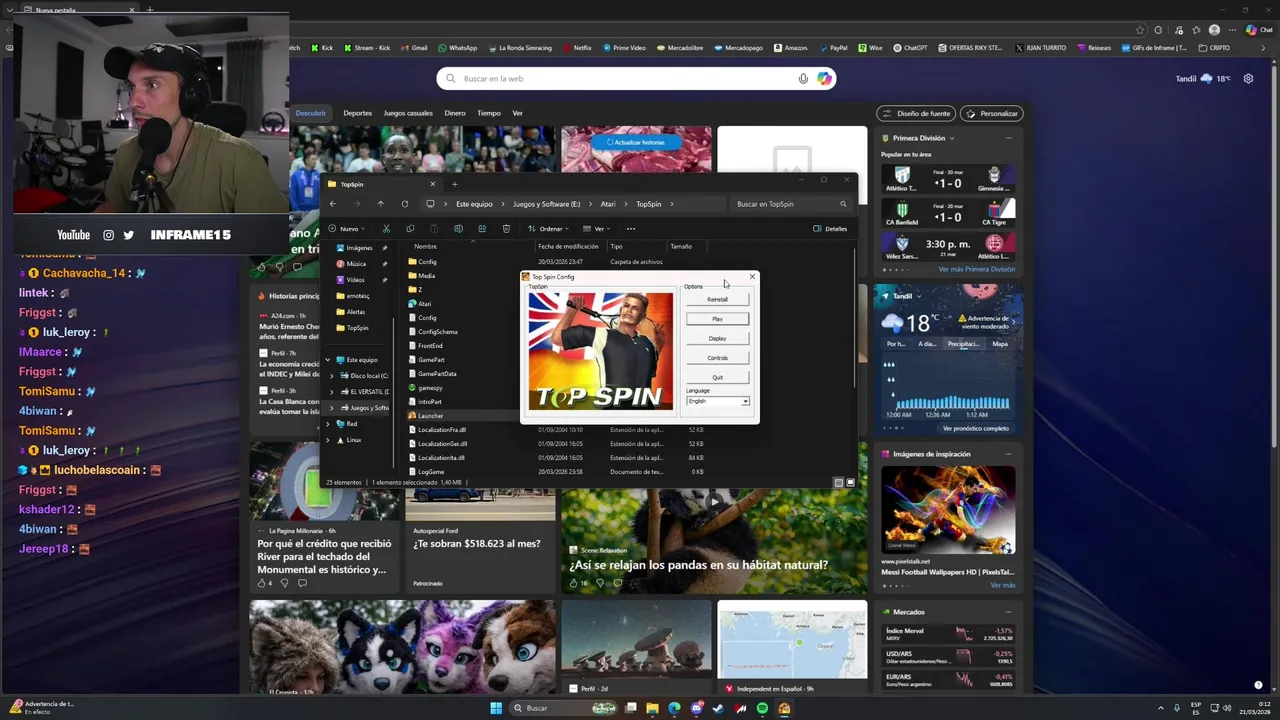Select Música in the Explorer sidebar
Image resolution: width=1280 pixels, height=720 pixels.
[x=356, y=264]
